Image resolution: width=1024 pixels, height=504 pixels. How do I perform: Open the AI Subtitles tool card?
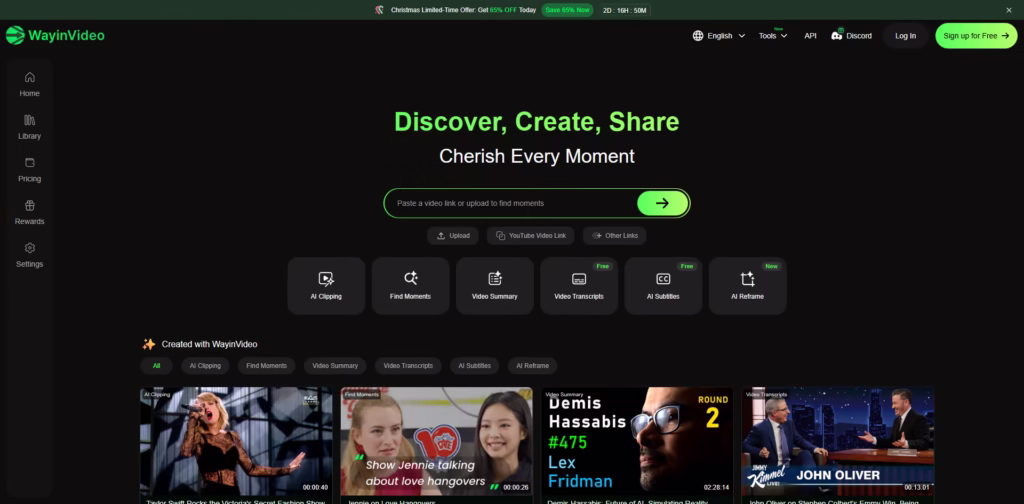[x=663, y=285]
